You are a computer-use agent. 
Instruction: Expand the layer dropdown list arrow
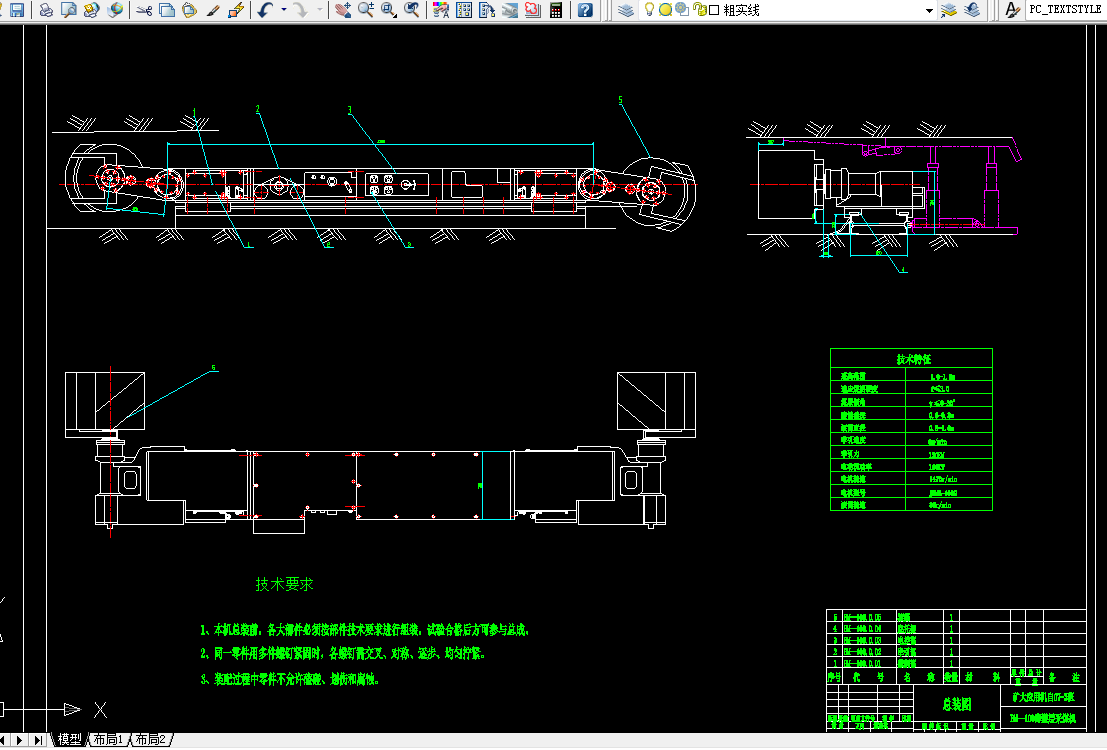pos(929,11)
